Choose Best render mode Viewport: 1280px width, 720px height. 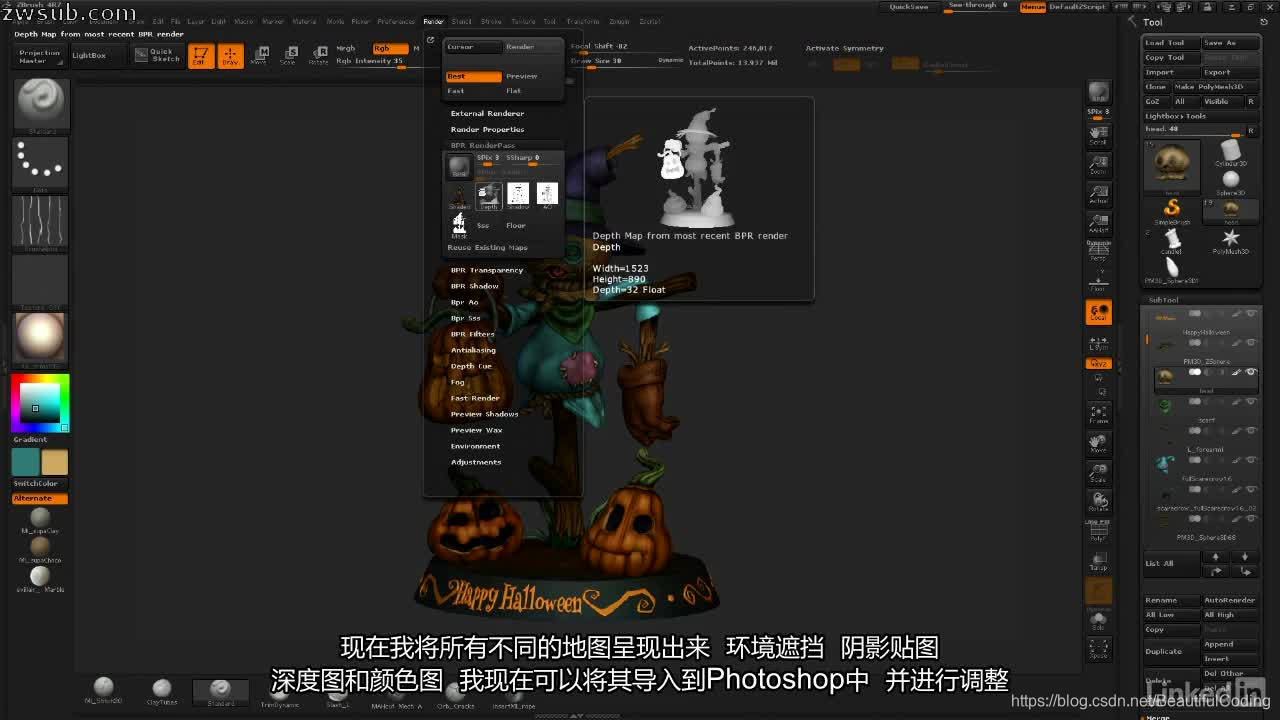coord(474,76)
